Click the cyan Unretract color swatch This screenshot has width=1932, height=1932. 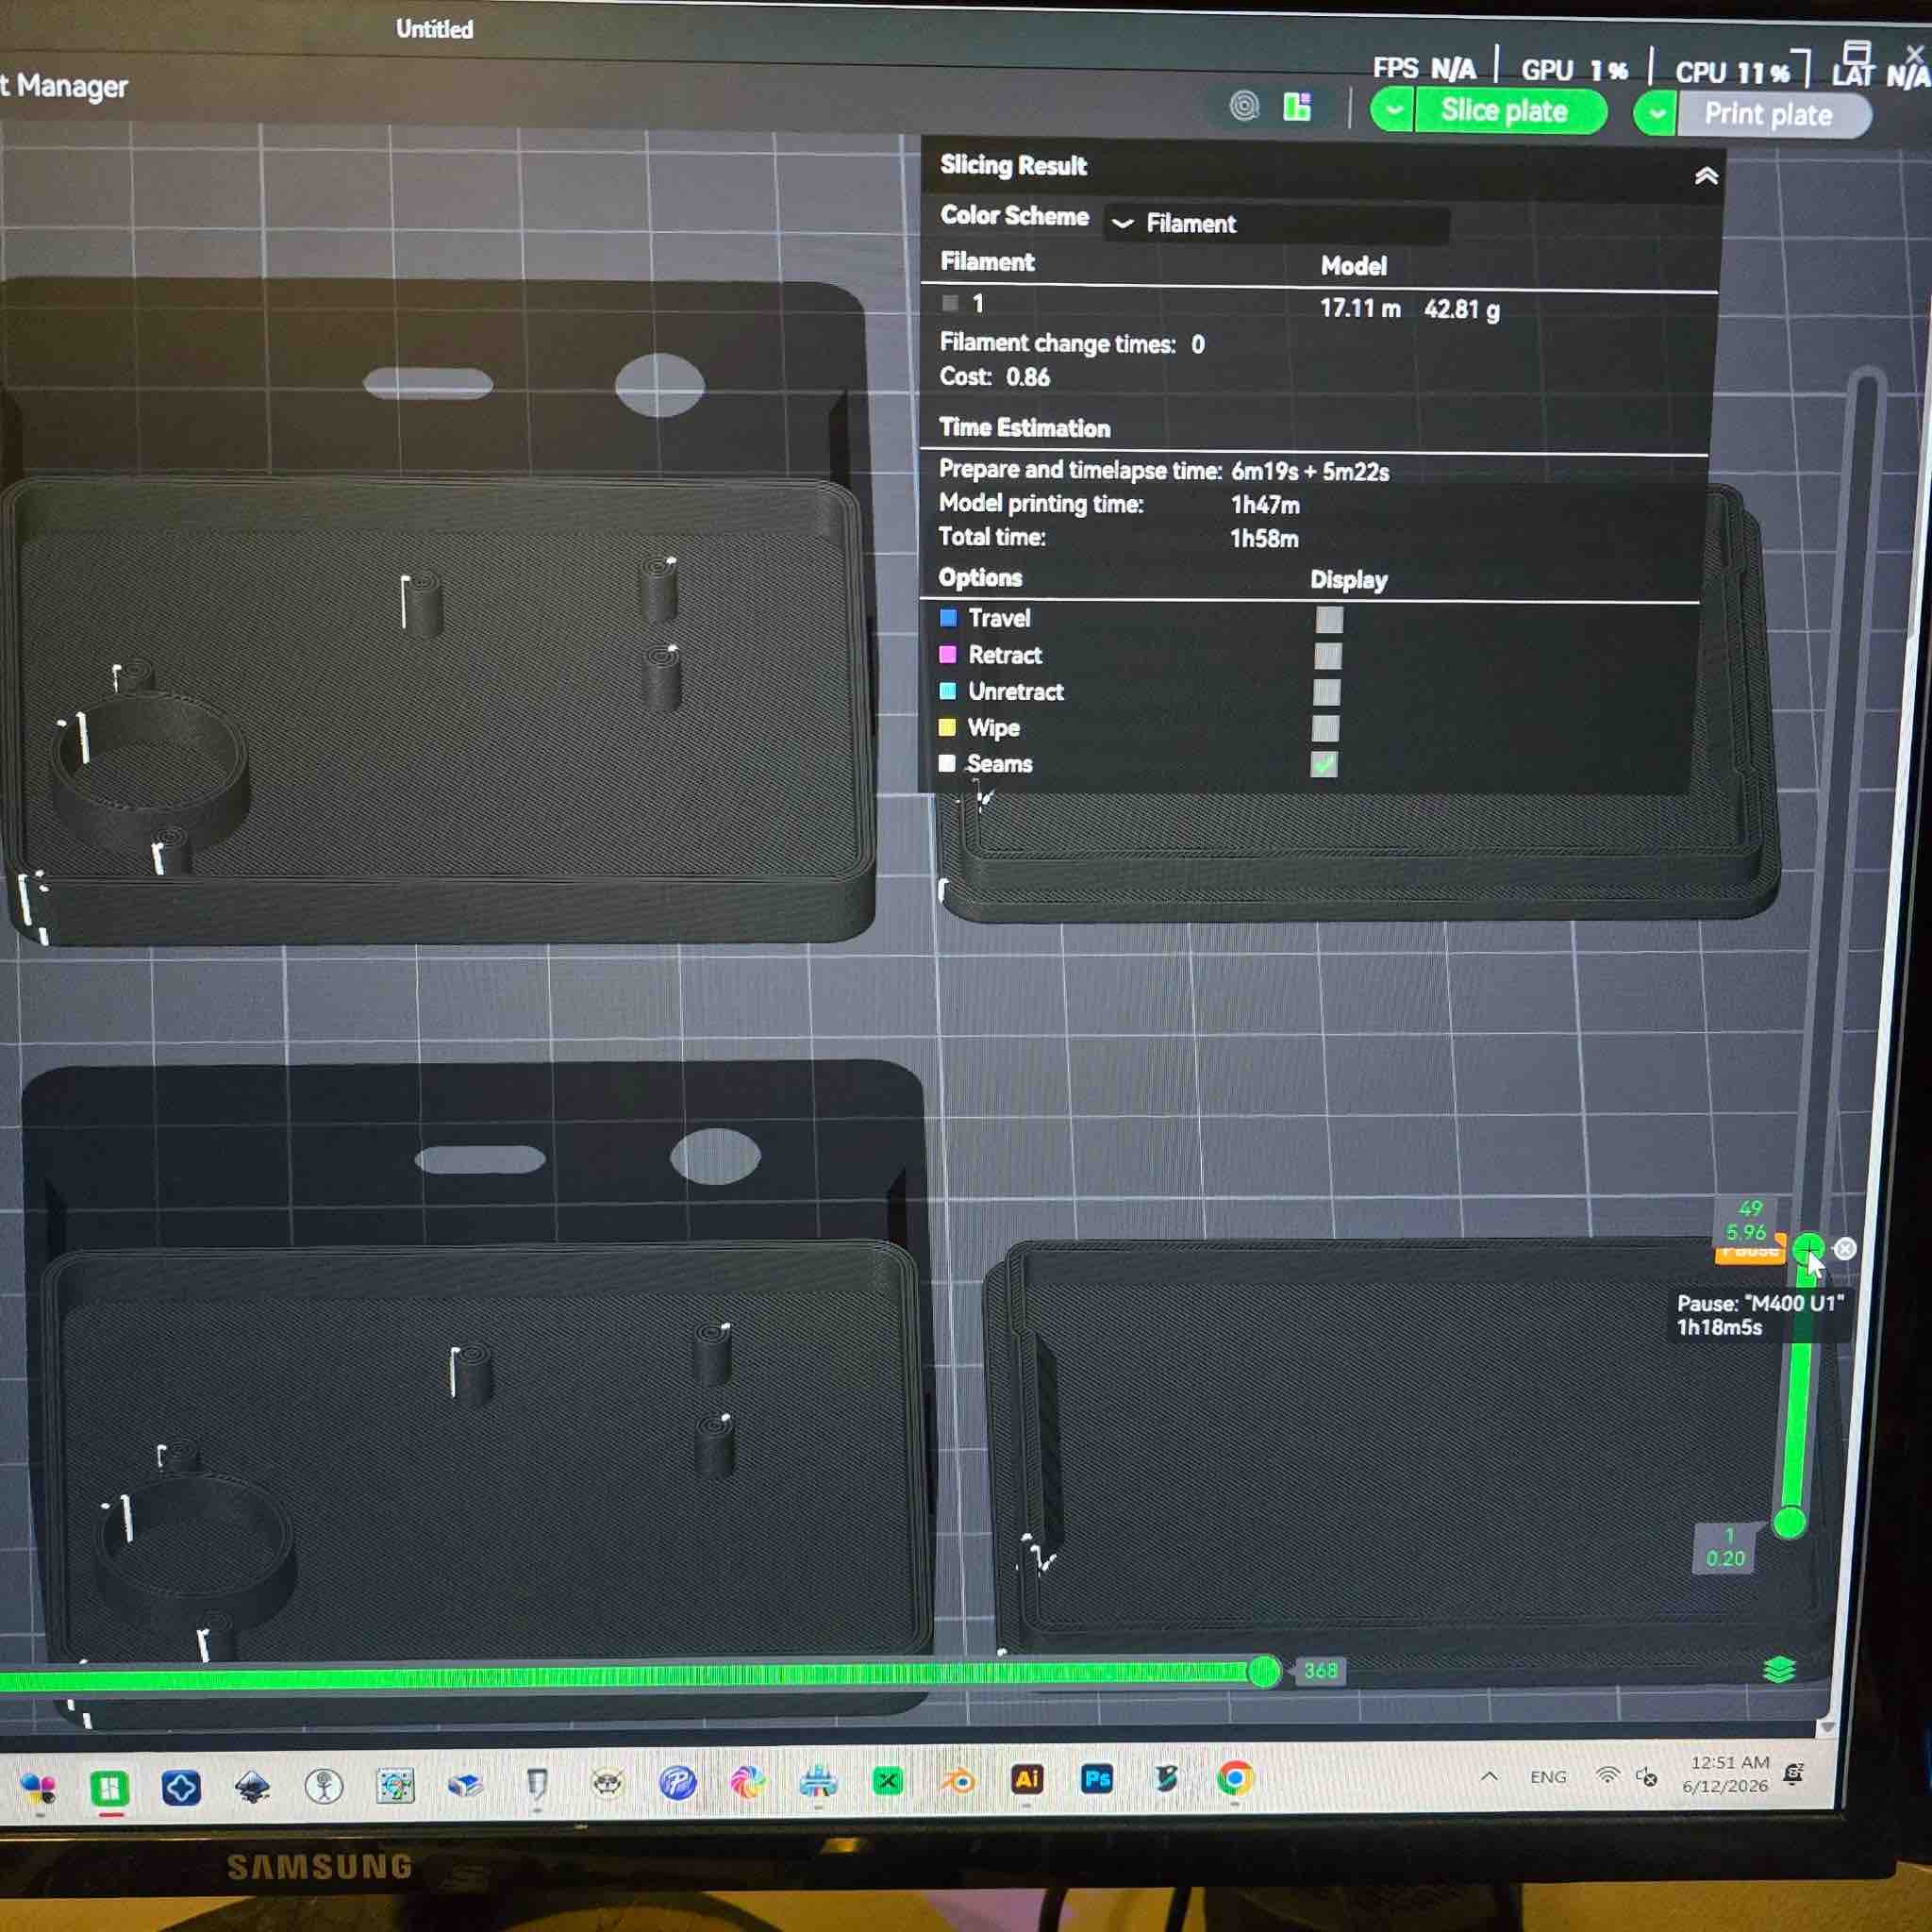pyautogui.click(x=948, y=691)
